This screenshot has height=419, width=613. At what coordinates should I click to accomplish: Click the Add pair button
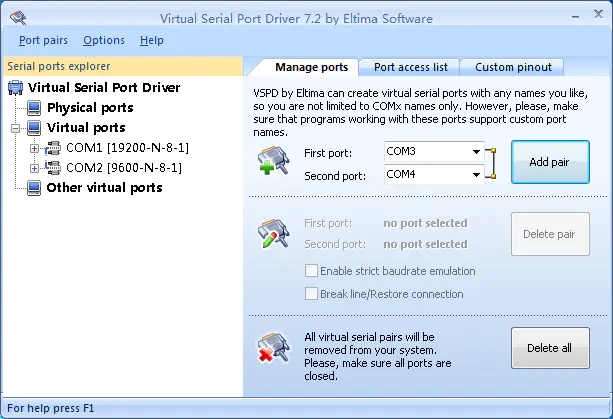[x=550, y=162]
